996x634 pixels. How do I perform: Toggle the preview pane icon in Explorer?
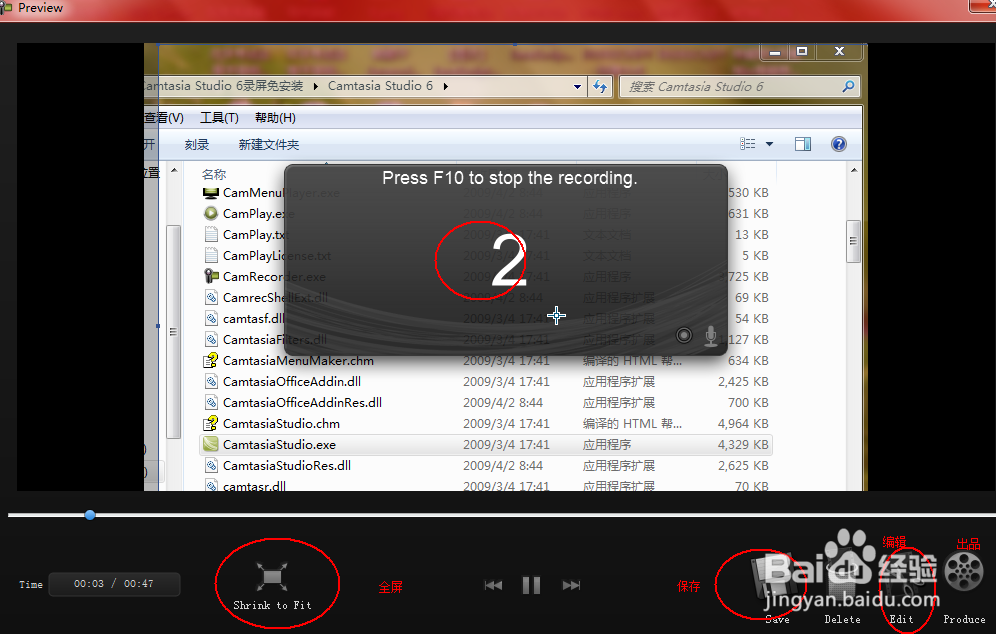click(x=803, y=144)
